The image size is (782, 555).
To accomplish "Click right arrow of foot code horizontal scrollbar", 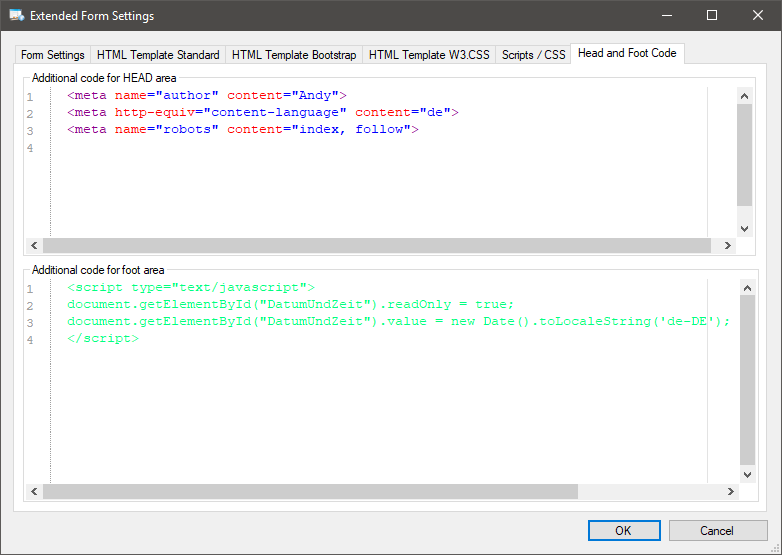I will (x=731, y=492).
